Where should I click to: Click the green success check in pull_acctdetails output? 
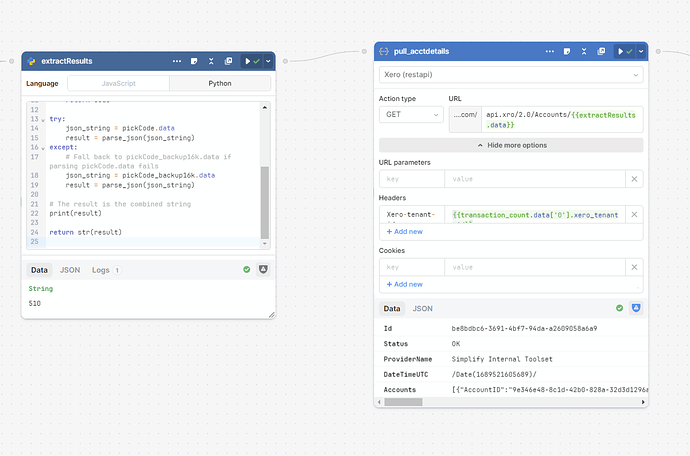click(x=619, y=308)
